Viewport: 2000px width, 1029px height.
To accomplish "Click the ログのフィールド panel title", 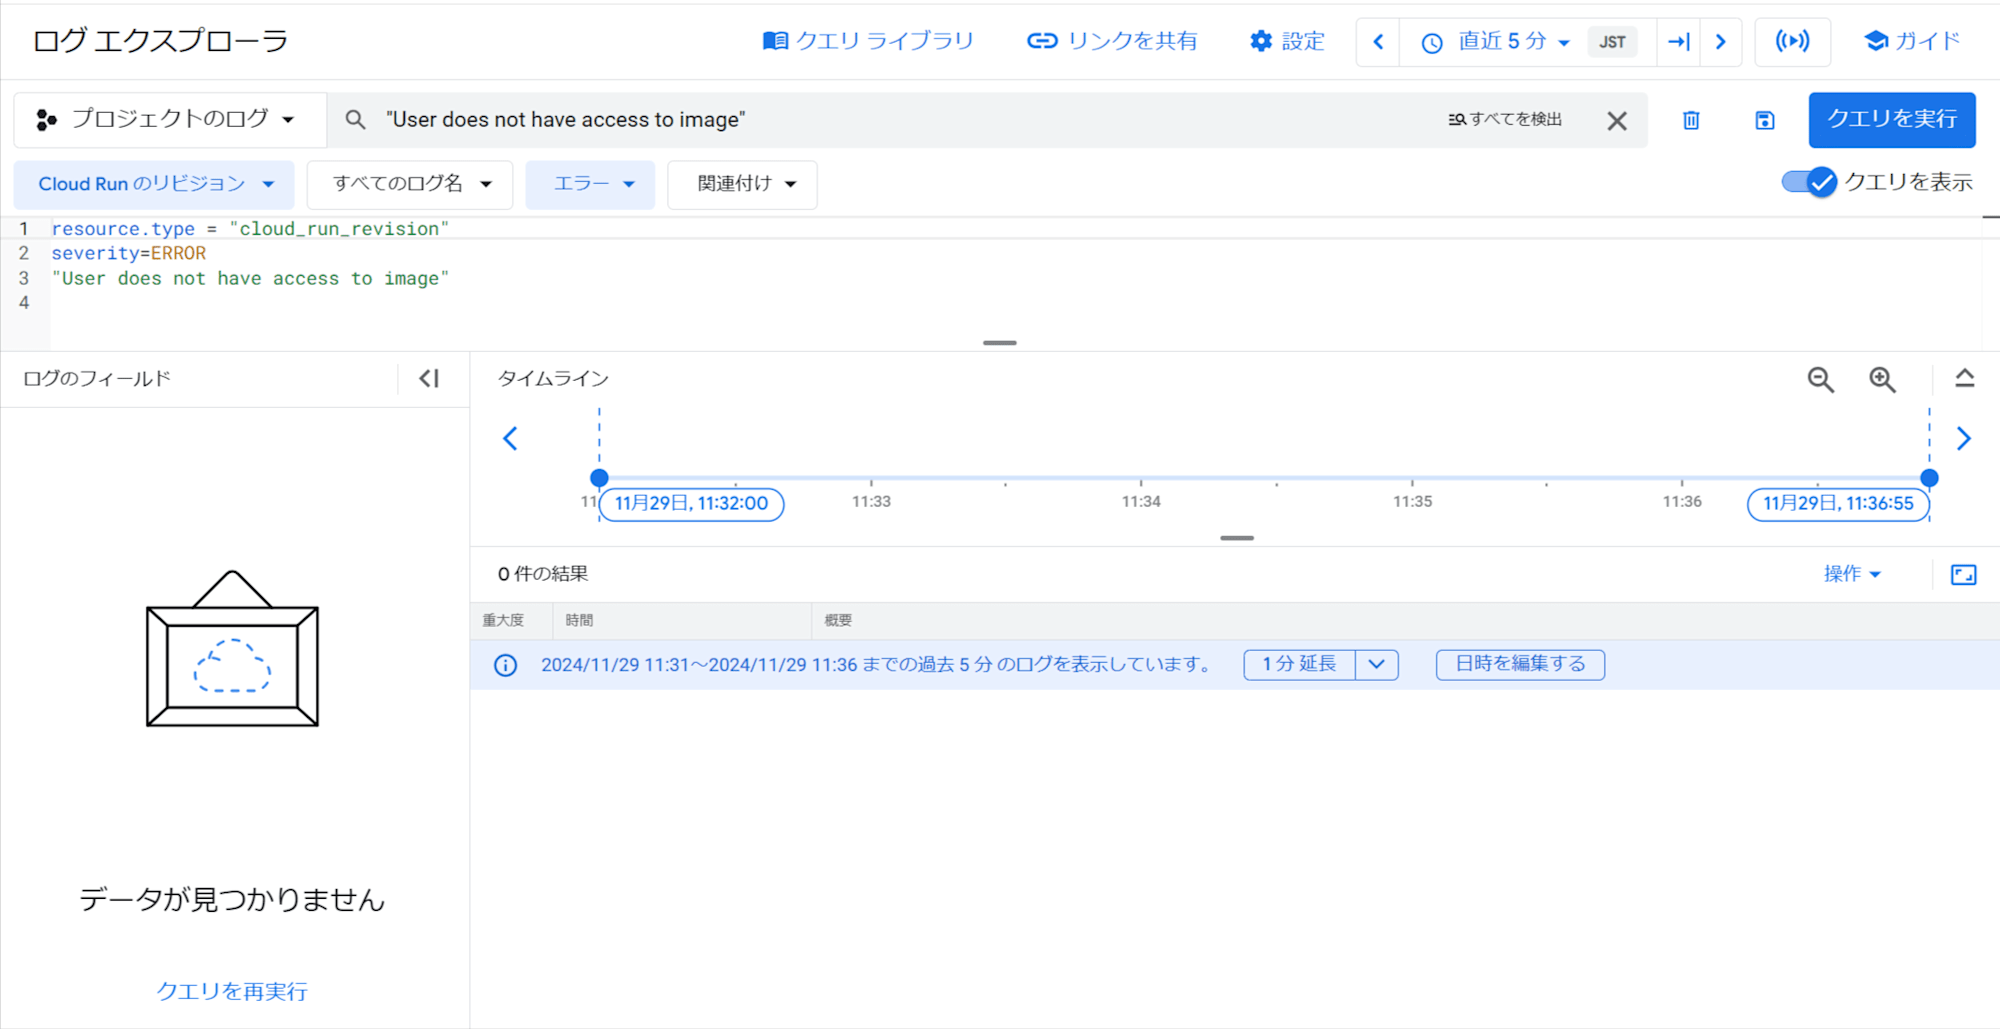I will coord(97,379).
